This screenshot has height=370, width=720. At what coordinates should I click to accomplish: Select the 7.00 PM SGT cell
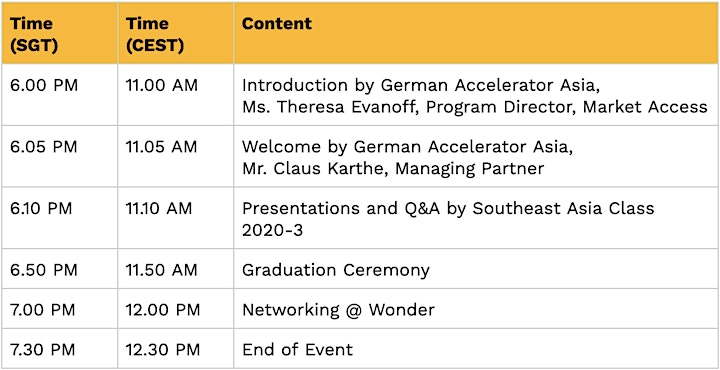[x=59, y=309]
